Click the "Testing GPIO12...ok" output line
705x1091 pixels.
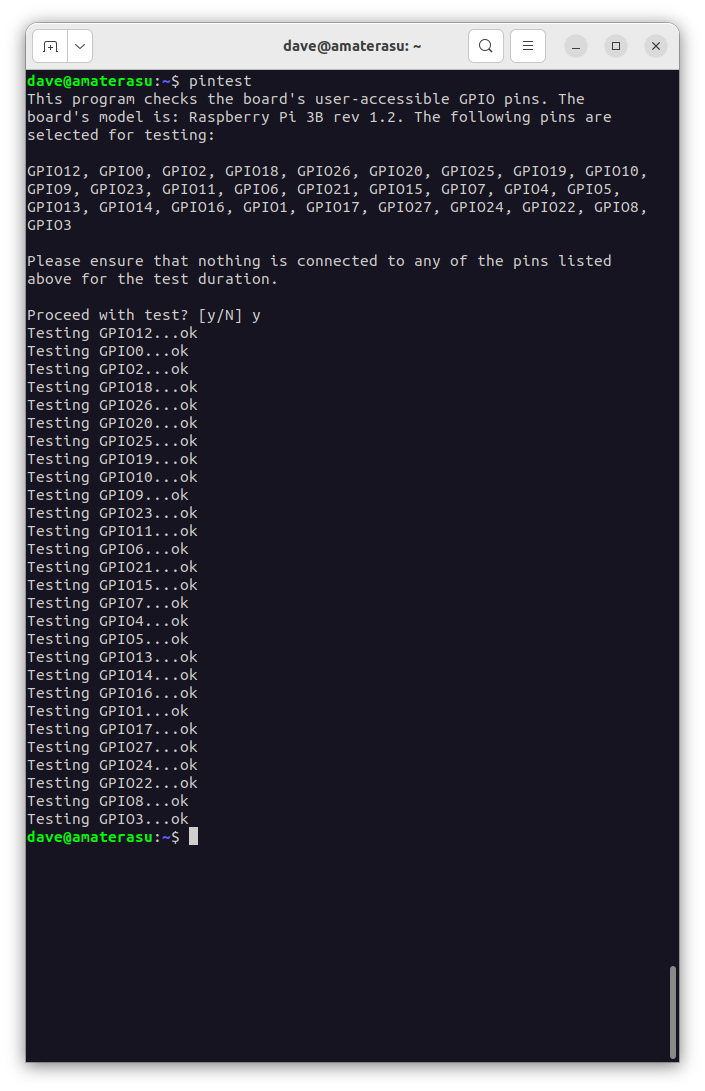pos(112,333)
